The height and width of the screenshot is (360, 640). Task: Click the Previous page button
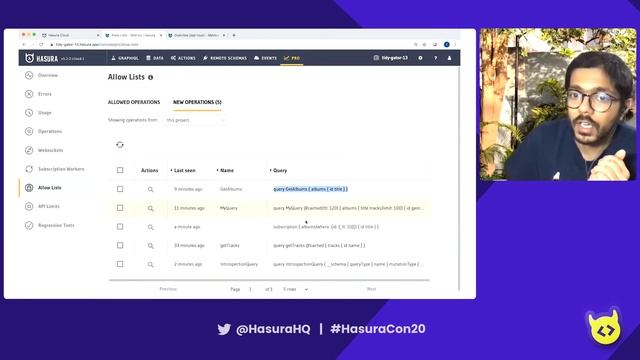(168, 289)
